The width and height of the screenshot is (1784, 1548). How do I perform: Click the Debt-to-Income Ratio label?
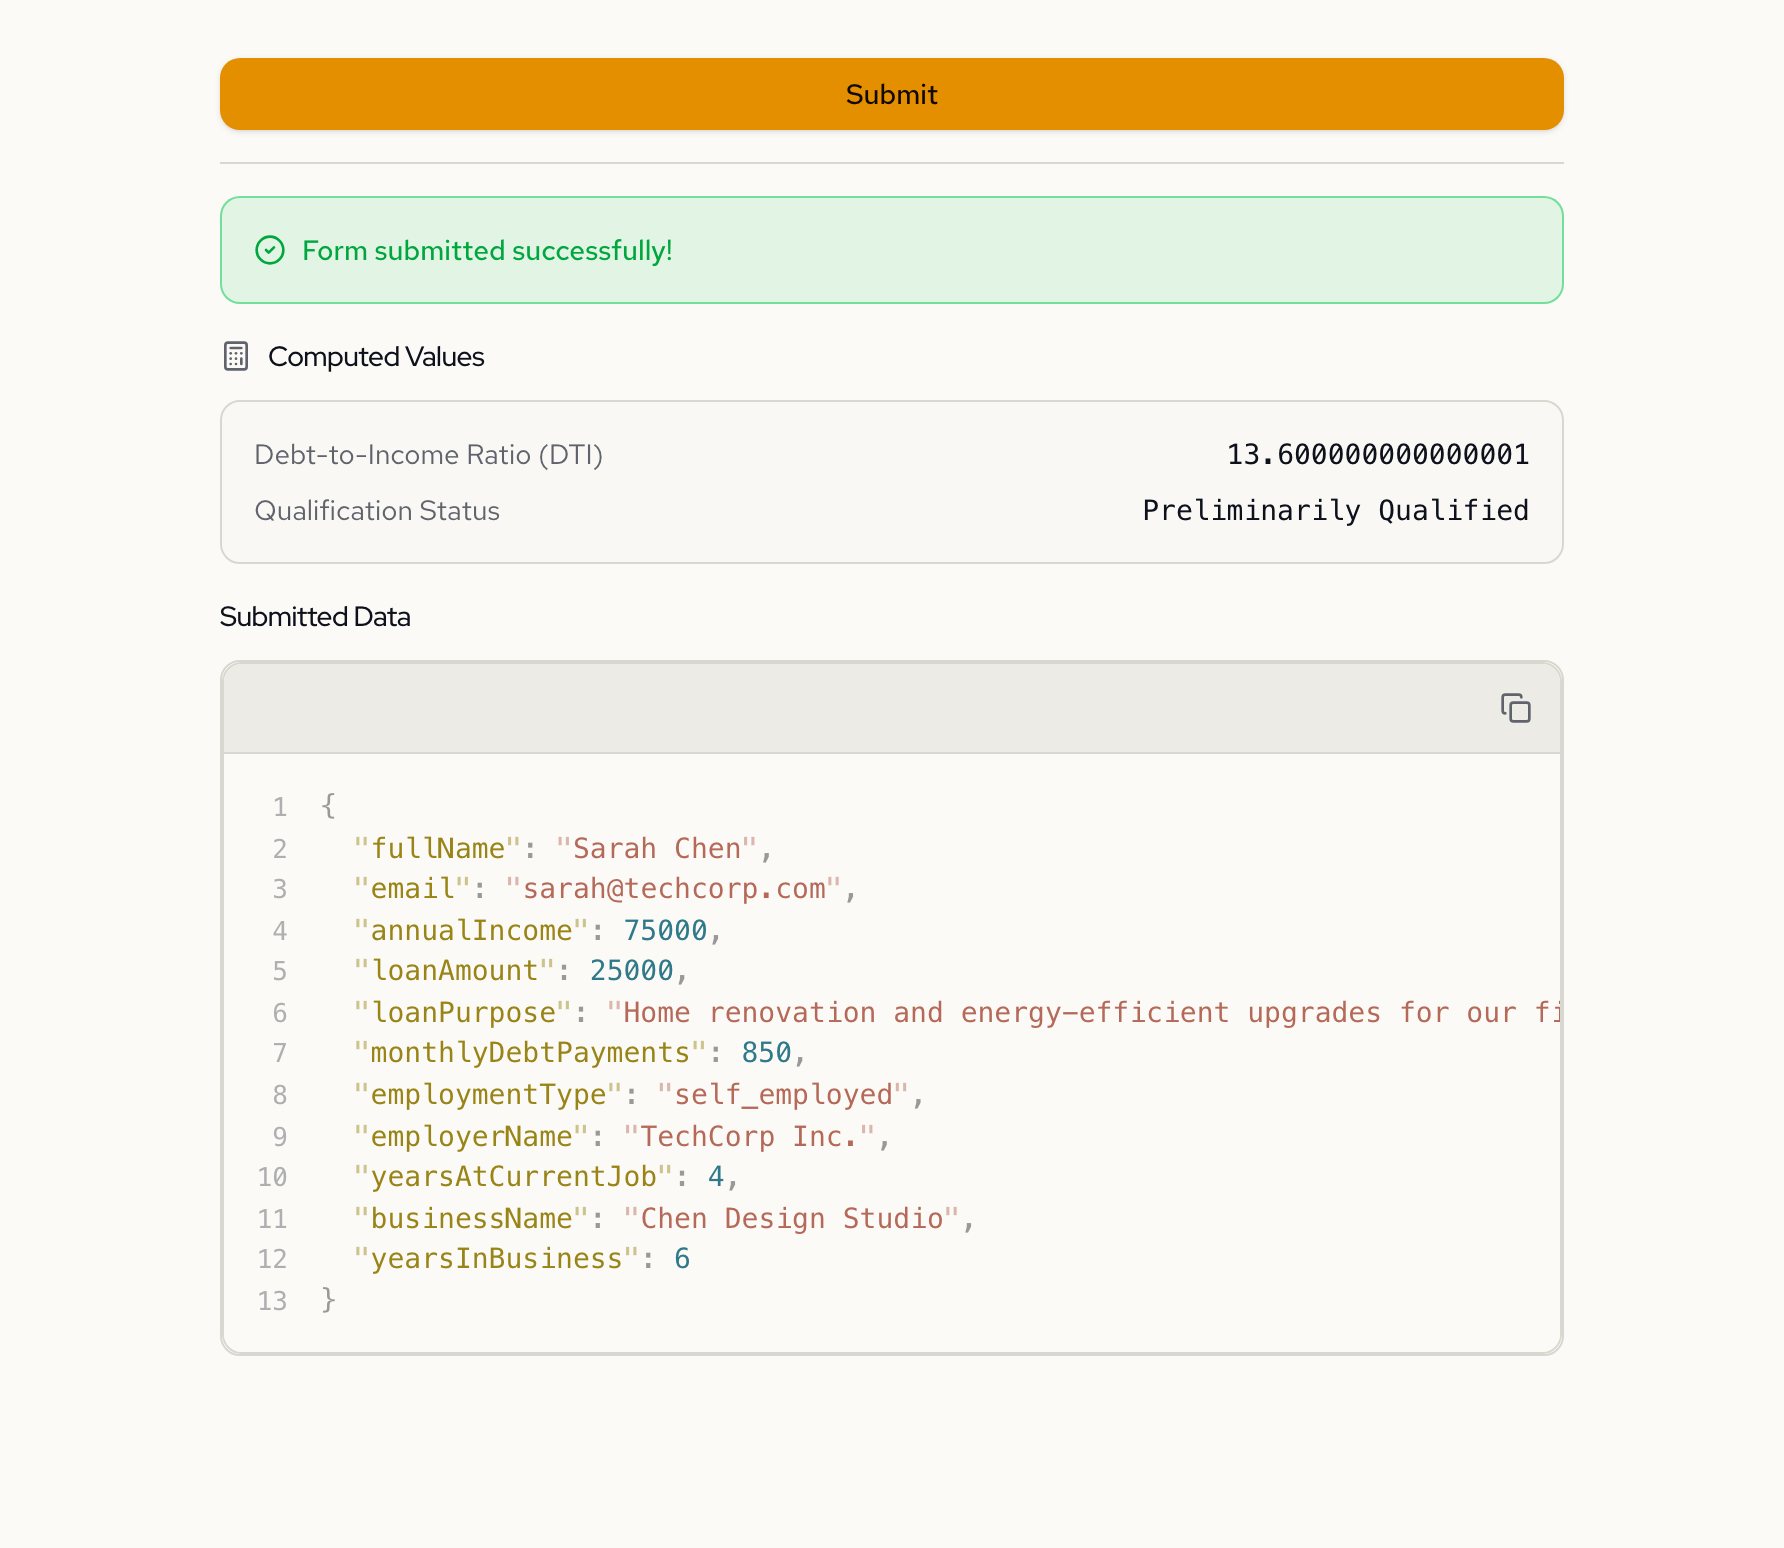428,455
